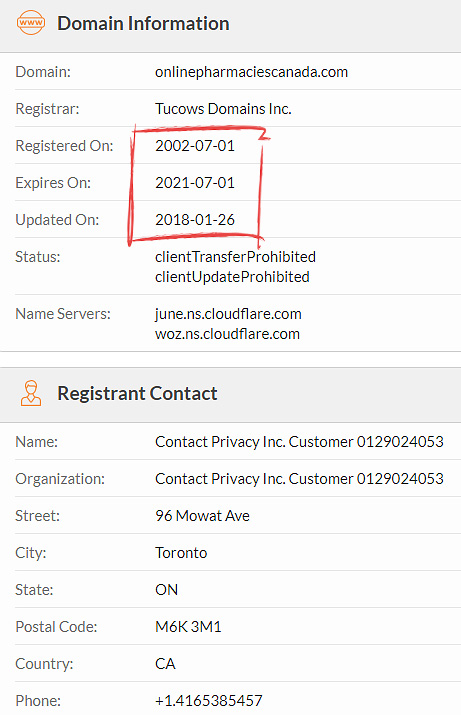Click the Toronto city value
The width and height of the screenshot is (461, 715).
click(x=181, y=553)
